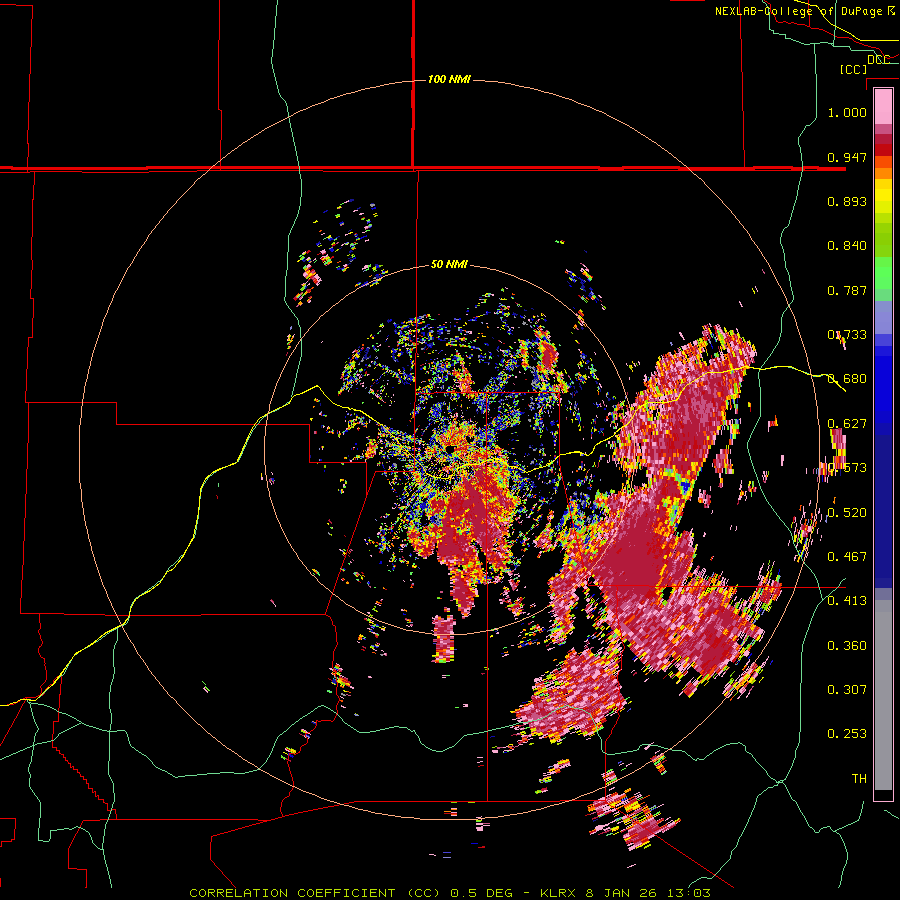Click the 0.307 legend value

(x=847, y=690)
